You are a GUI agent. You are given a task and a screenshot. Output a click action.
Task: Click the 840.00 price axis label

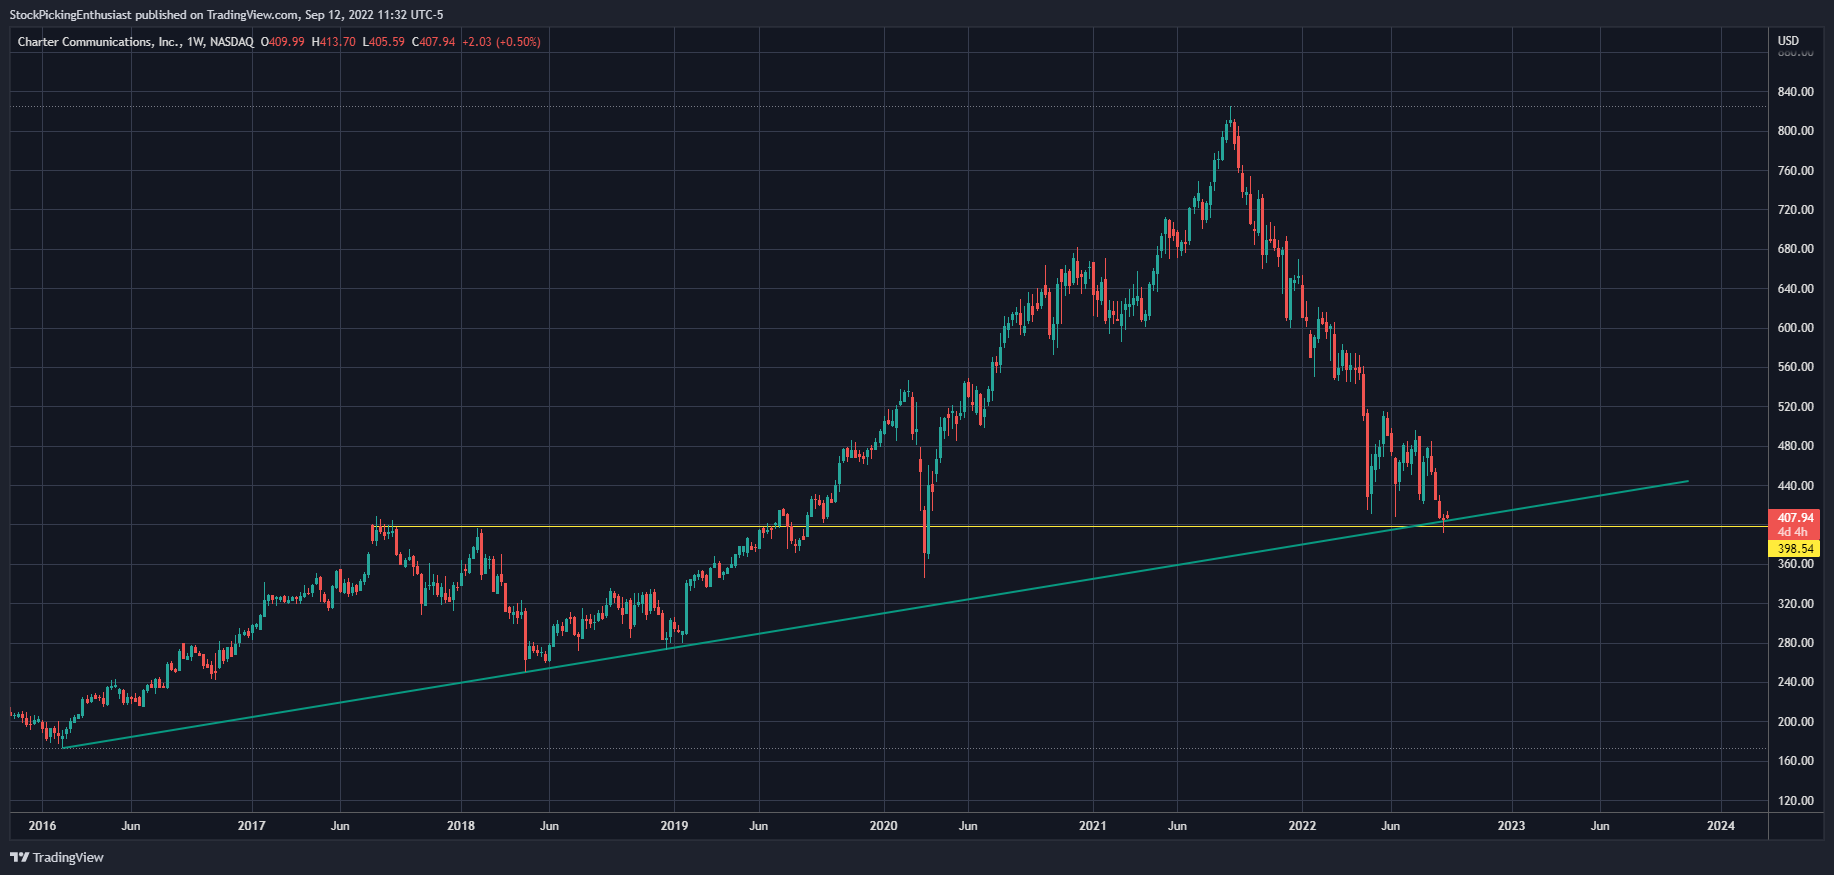click(x=1795, y=92)
